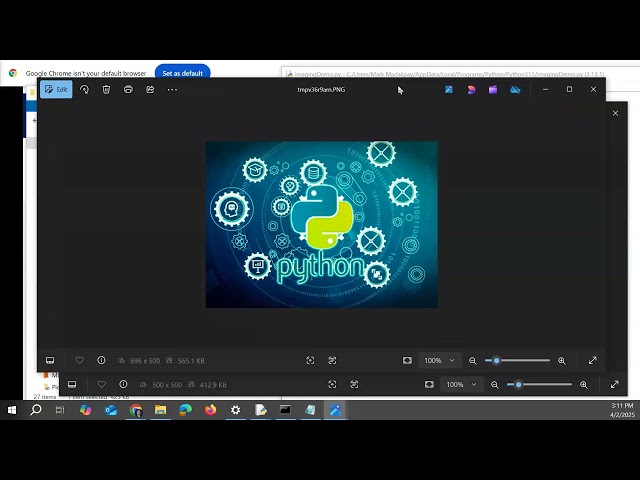This screenshot has height=480, width=640.
Task: Switch to the Photos app in the taskbar
Action: click(x=336, y=410)
